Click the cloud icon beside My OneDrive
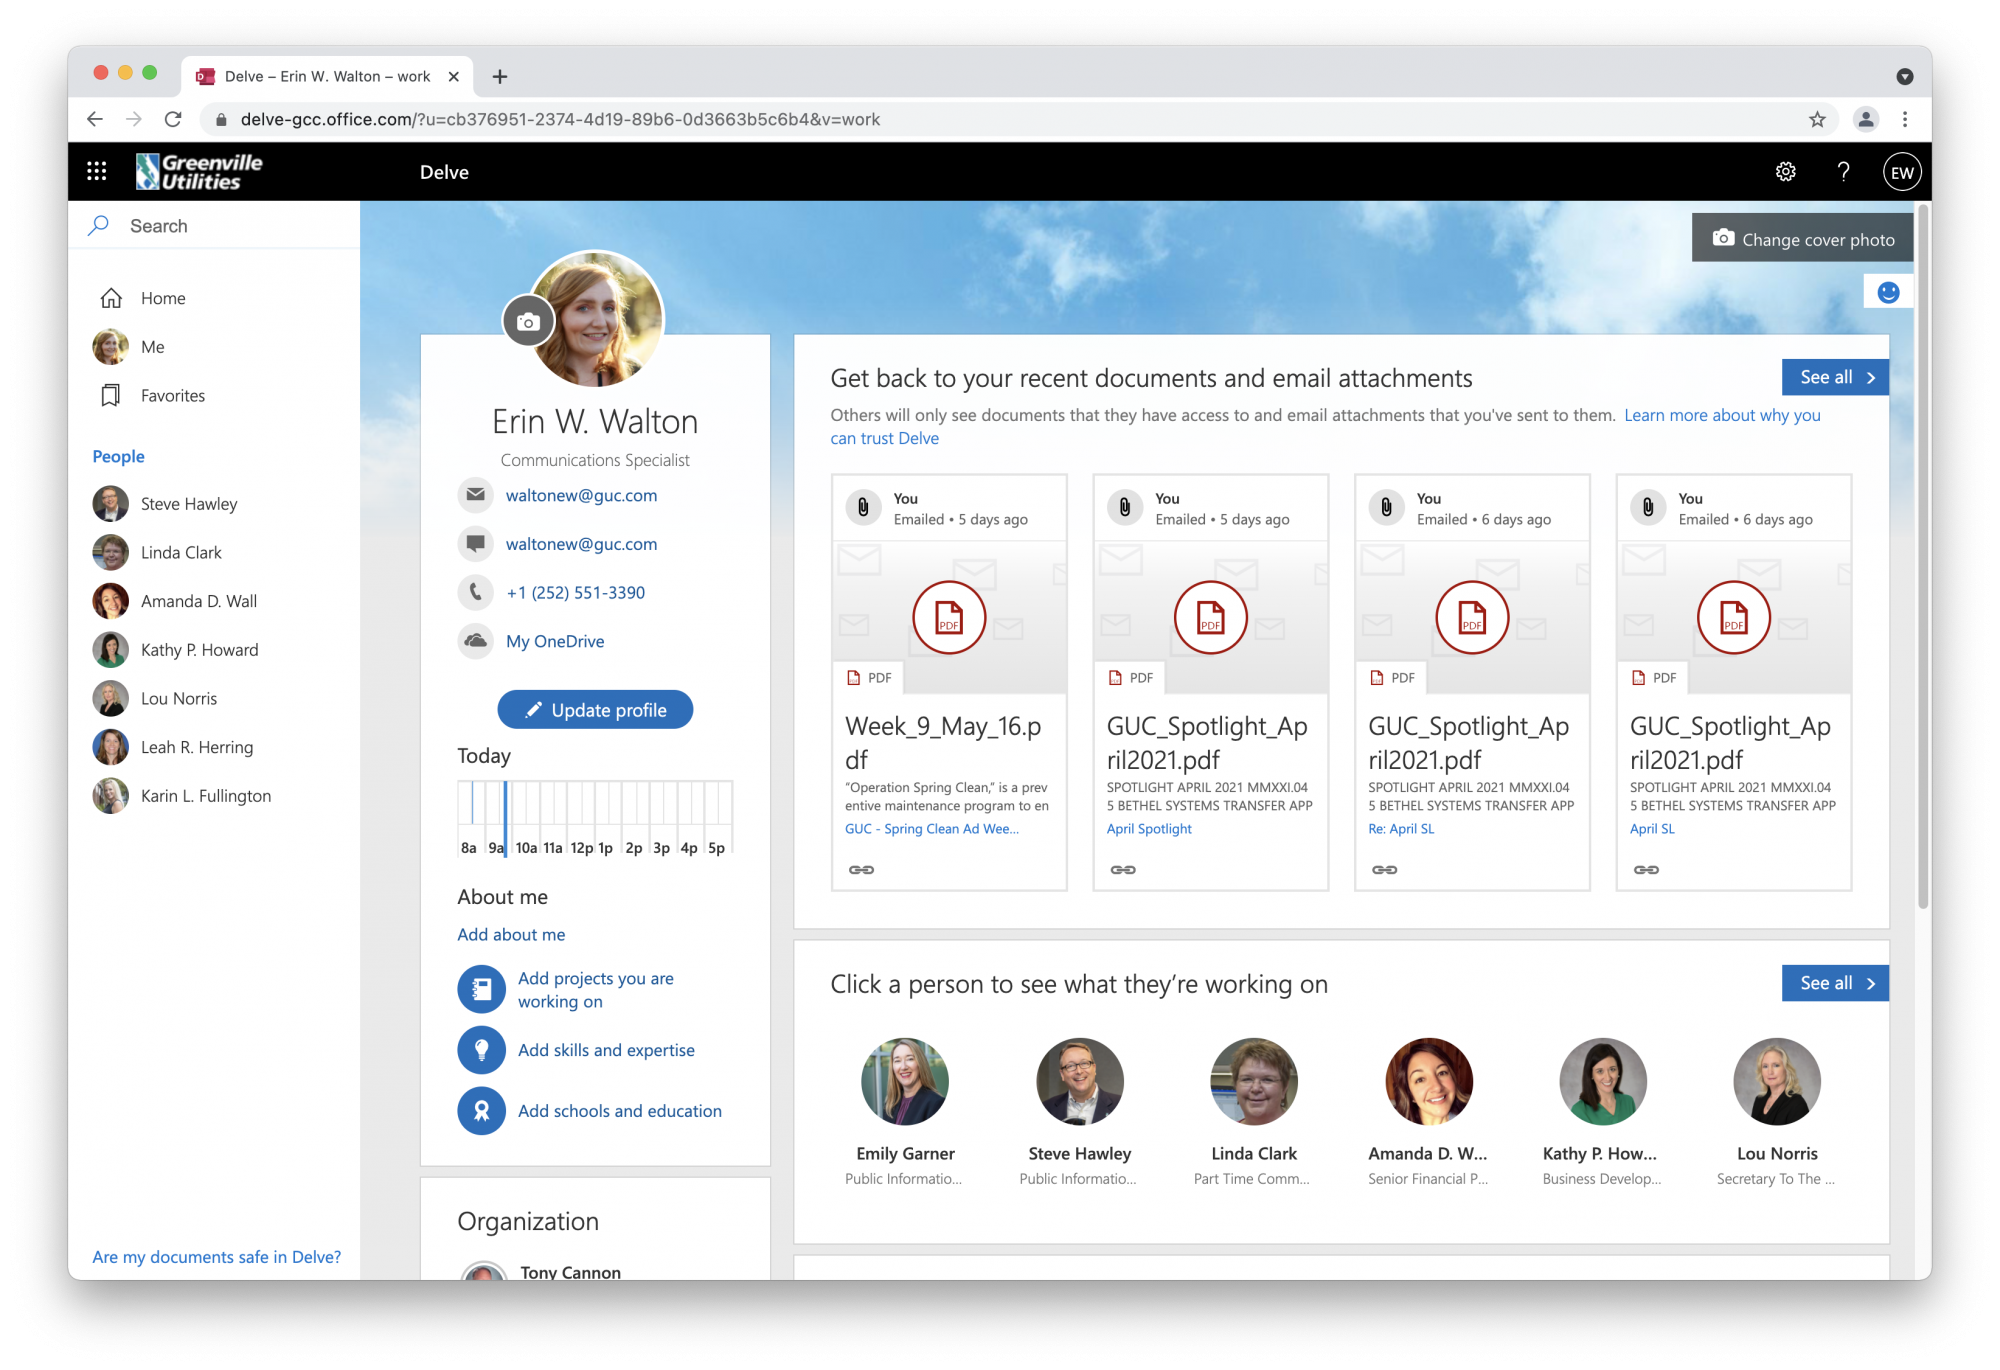Viewport: 2000px width, 1370px height. pos(476,641)
